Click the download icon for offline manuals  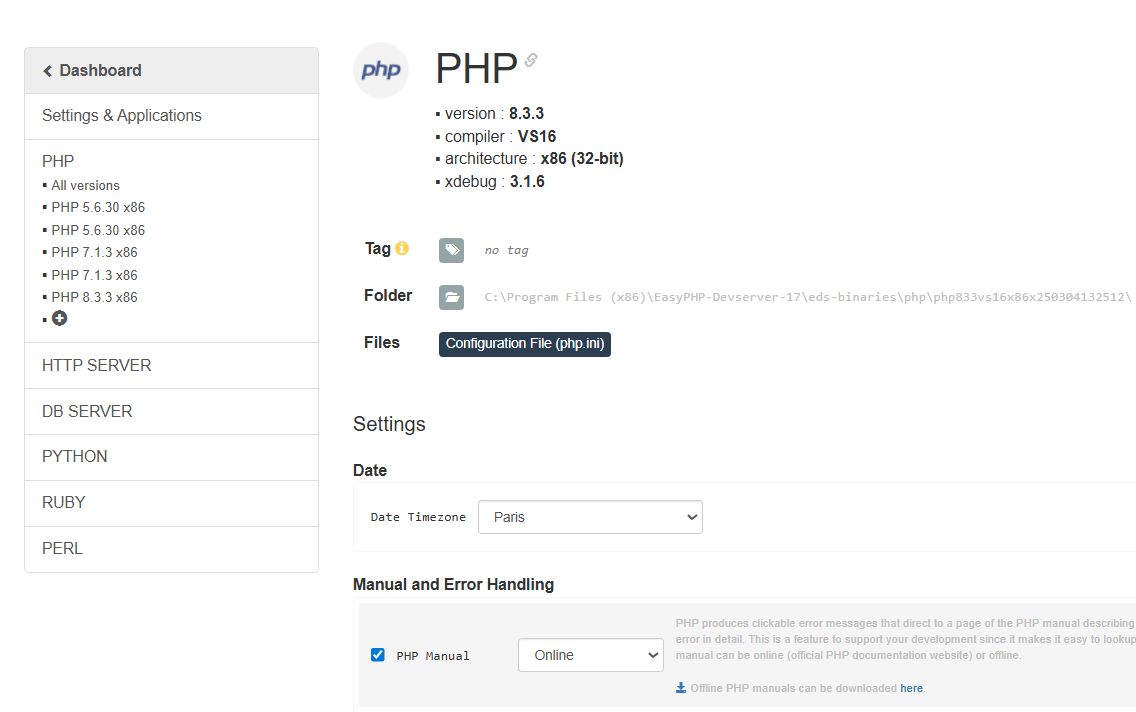(x=681, y=687)
